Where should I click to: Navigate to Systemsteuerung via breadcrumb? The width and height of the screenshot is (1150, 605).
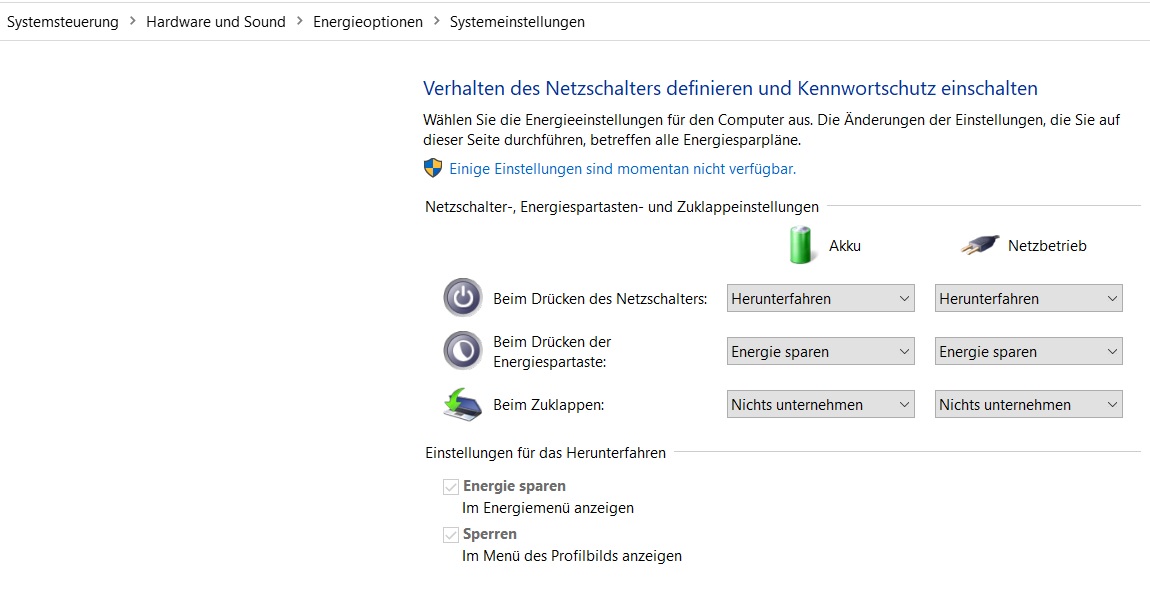pyautogui.click(x=63, y=20)
